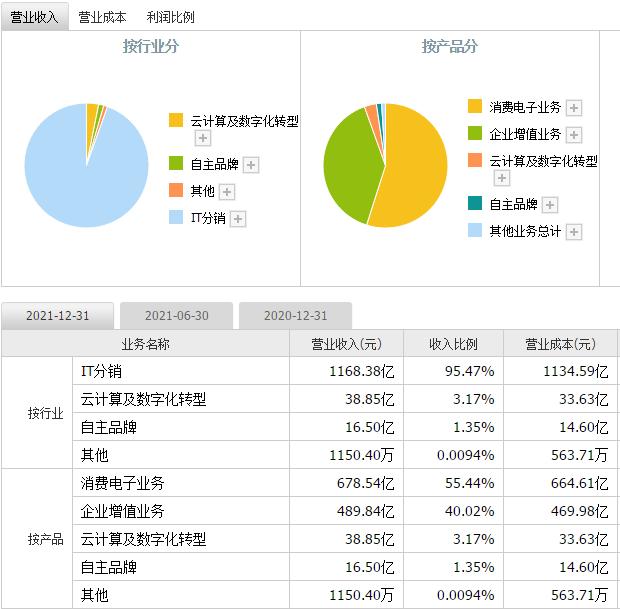
Task: Expand the plus under 云计算及数字化转型 in industry legend
Action: (203, 138)
